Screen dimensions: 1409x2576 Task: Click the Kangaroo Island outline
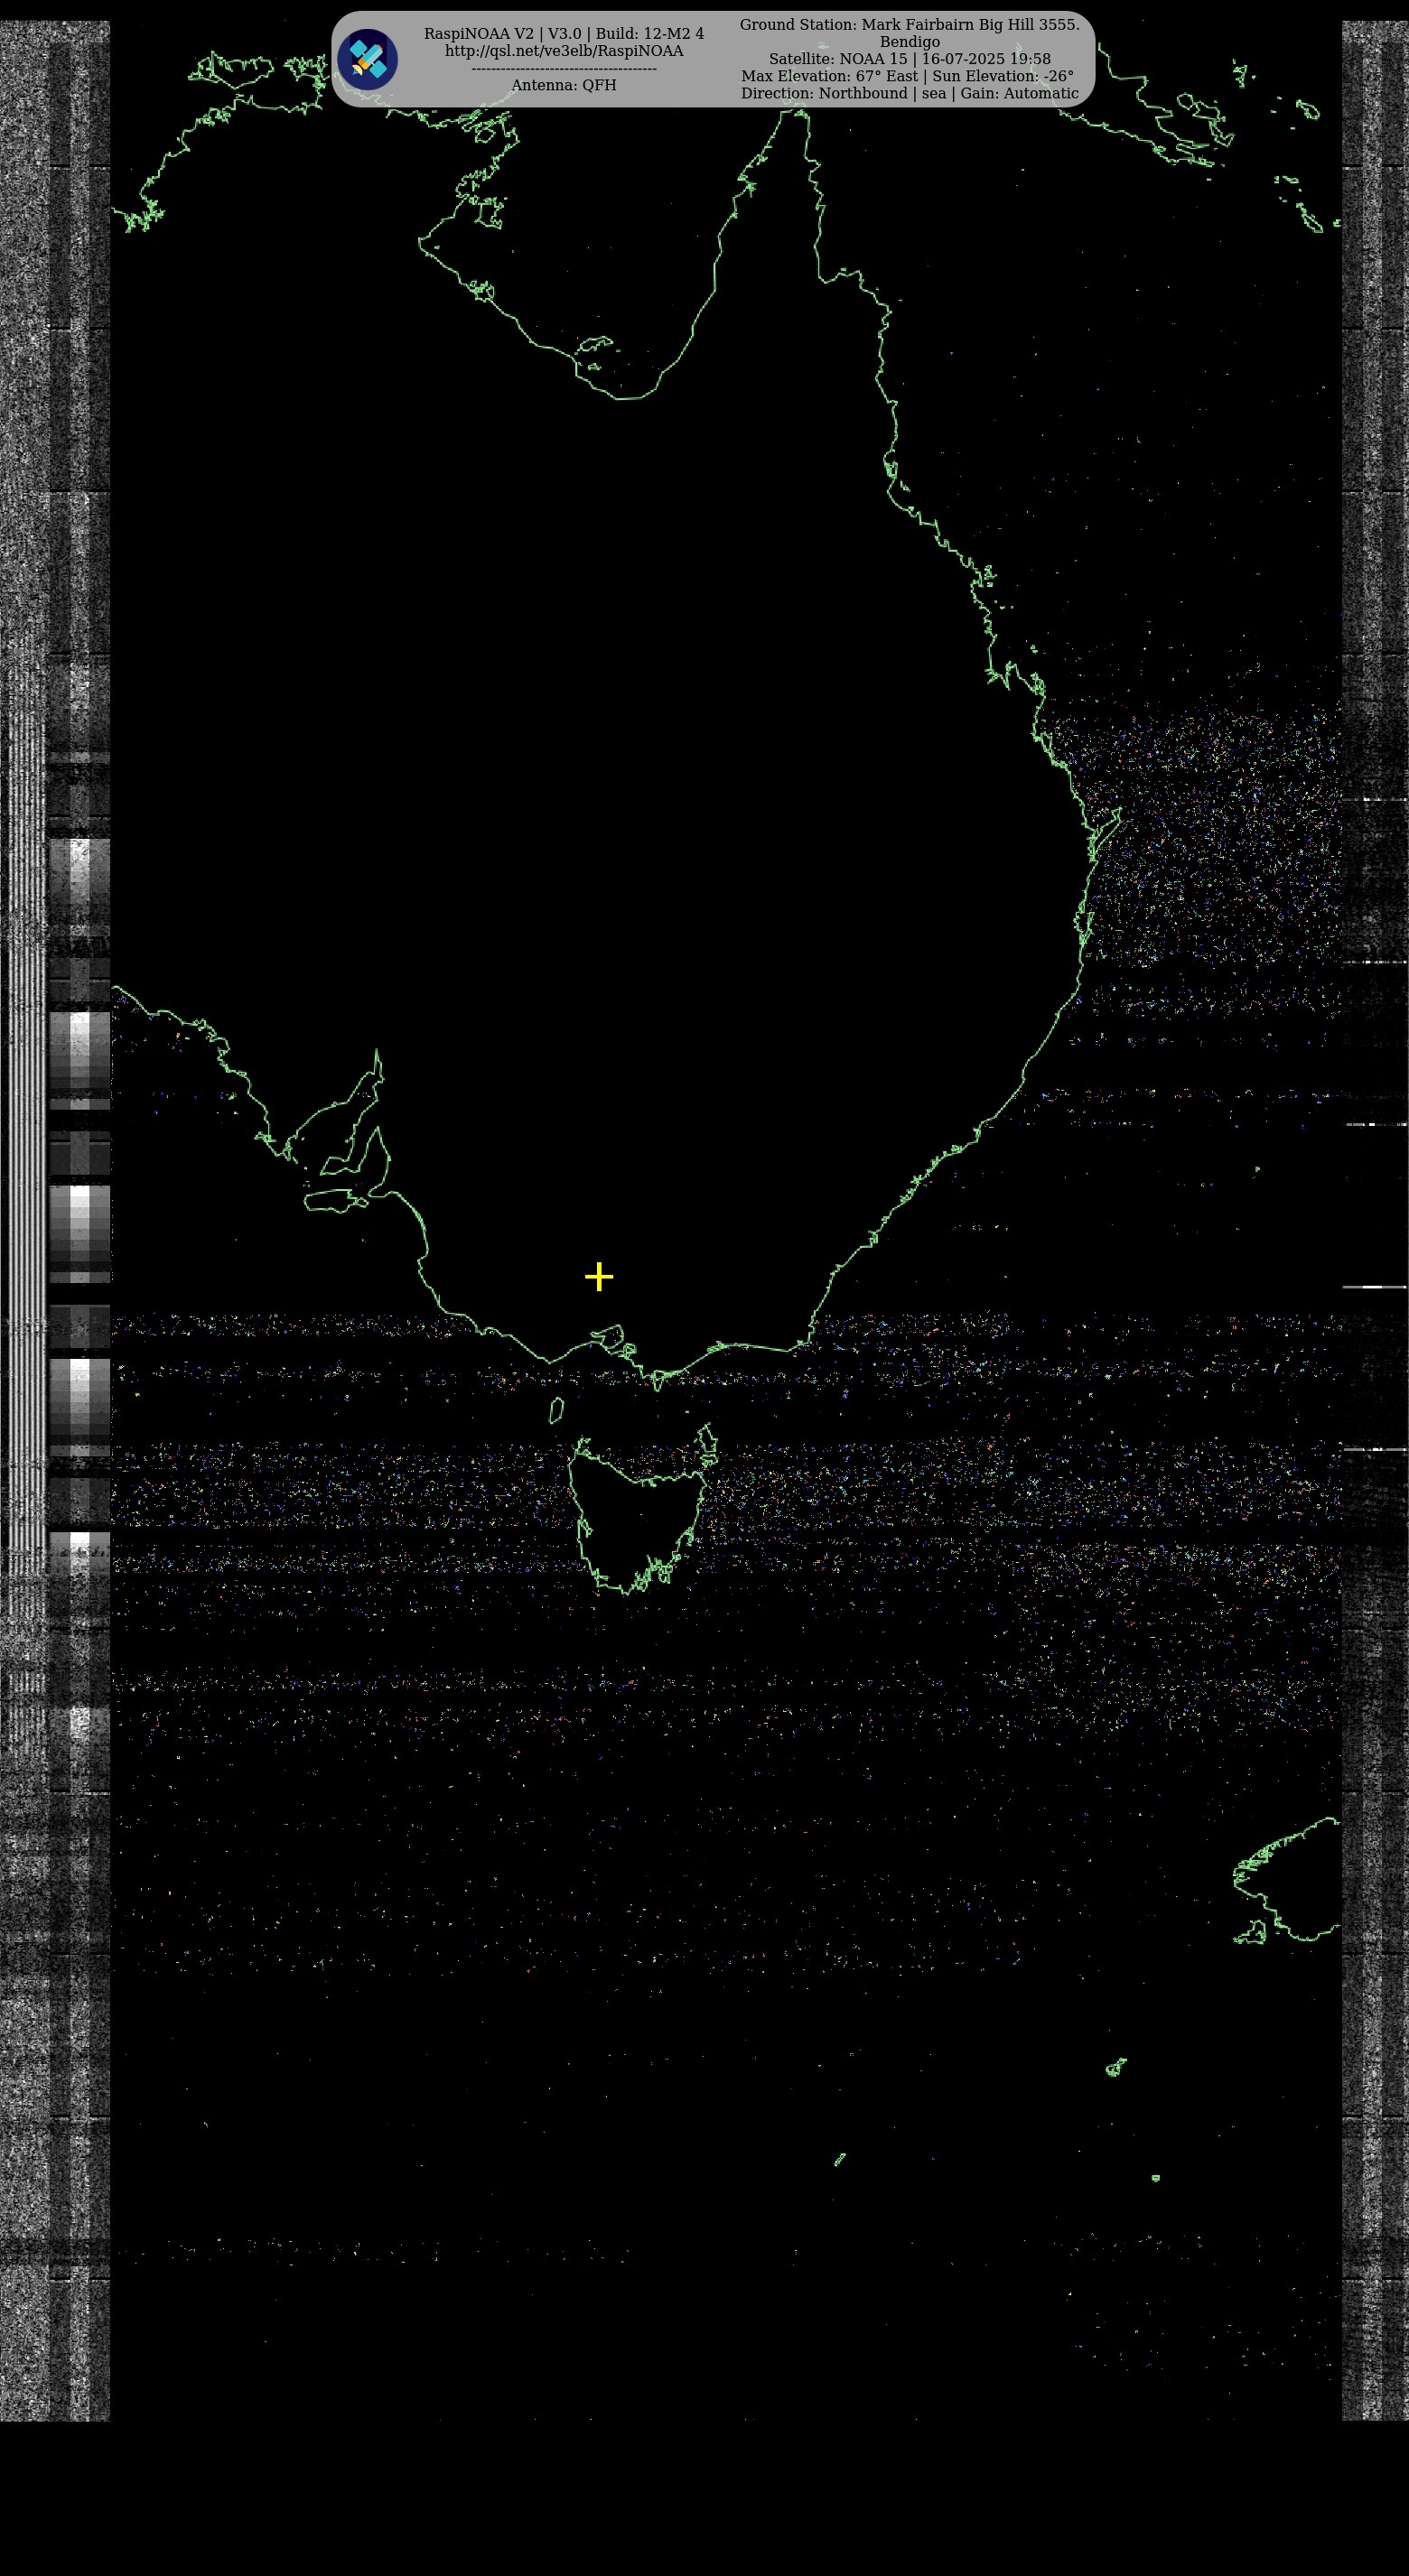tap(333, 1200)
